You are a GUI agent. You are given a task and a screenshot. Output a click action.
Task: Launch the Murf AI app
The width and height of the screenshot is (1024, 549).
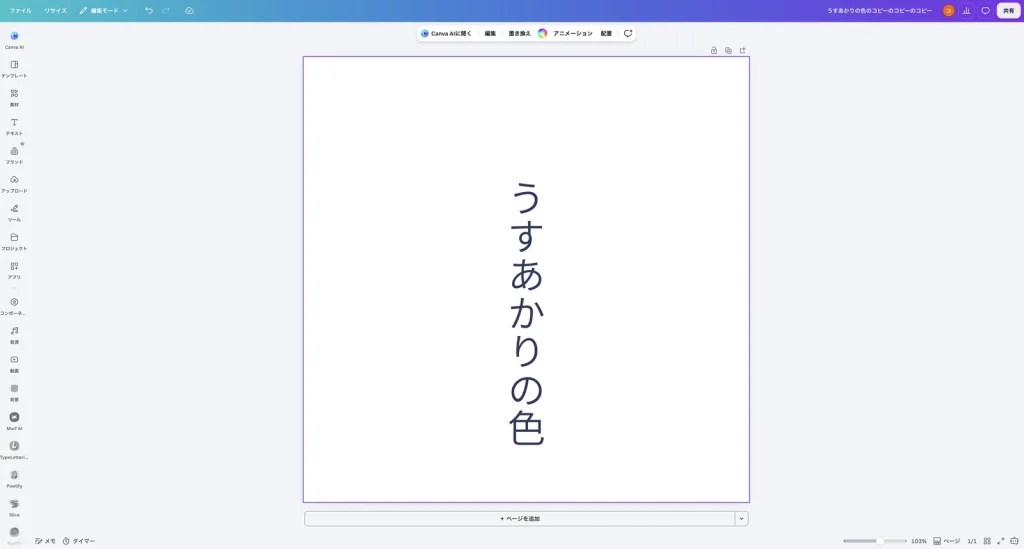[x=14, y=421]
